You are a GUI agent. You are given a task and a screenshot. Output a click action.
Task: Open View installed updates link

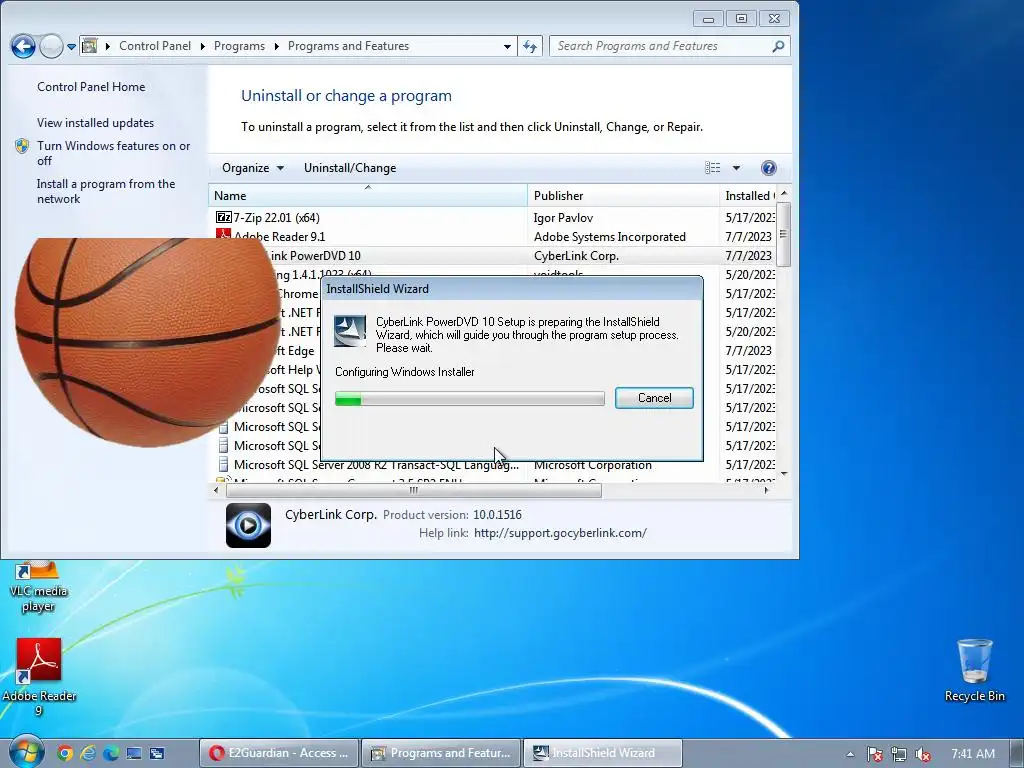[95, 123]
